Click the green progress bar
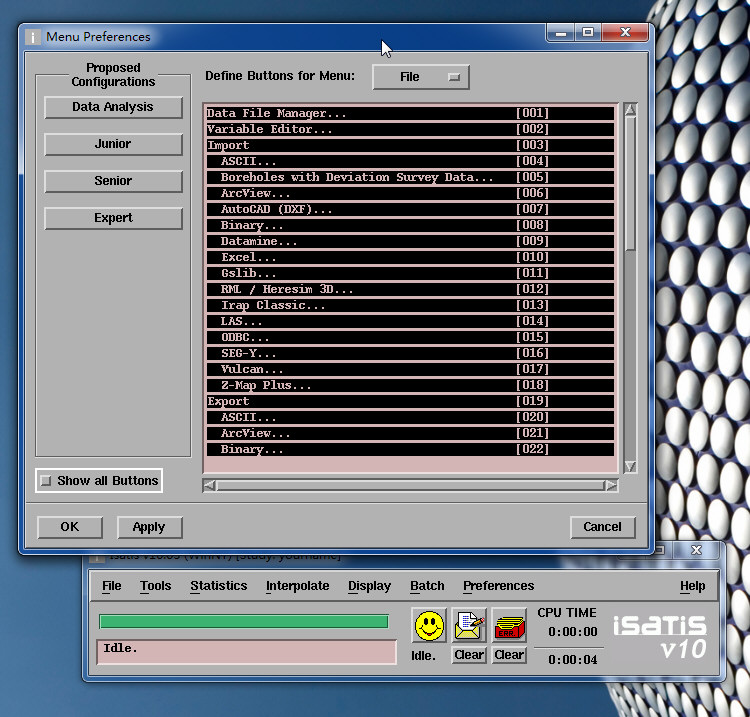This screenshot has width=750, height=717. [244, 621]
